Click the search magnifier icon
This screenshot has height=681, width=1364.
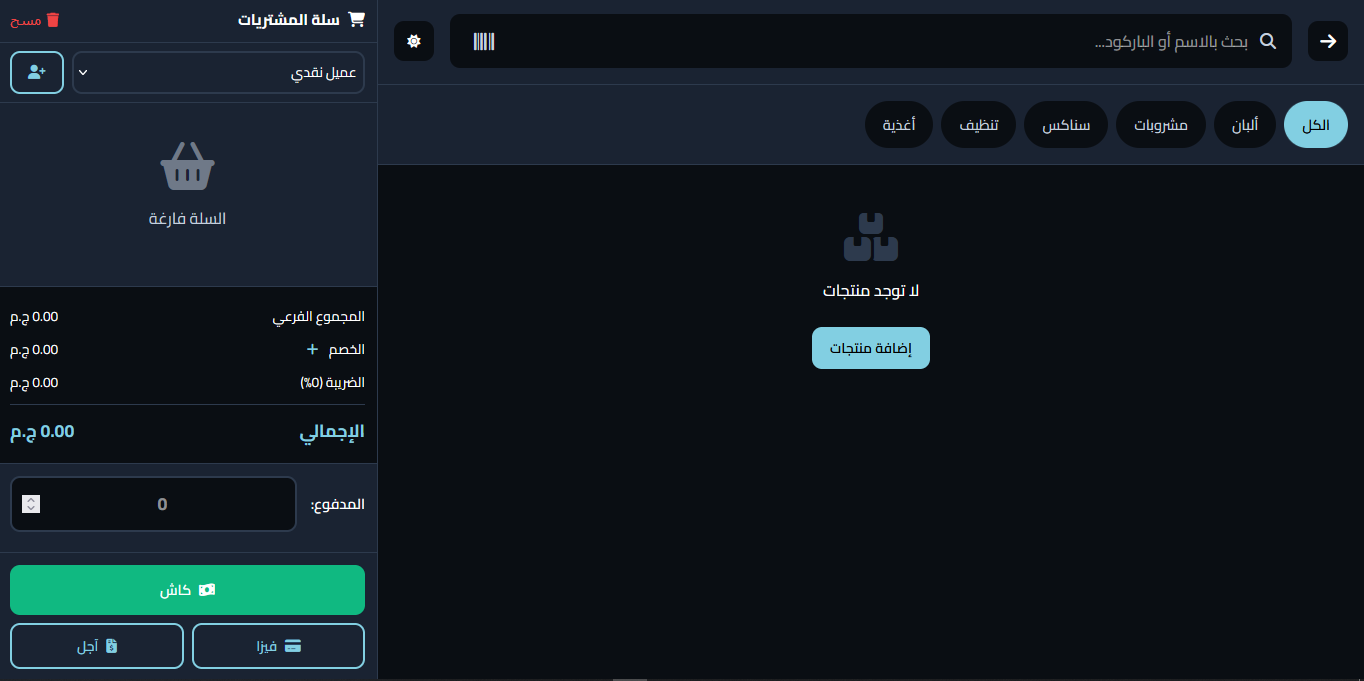[x=1268, y=41]
